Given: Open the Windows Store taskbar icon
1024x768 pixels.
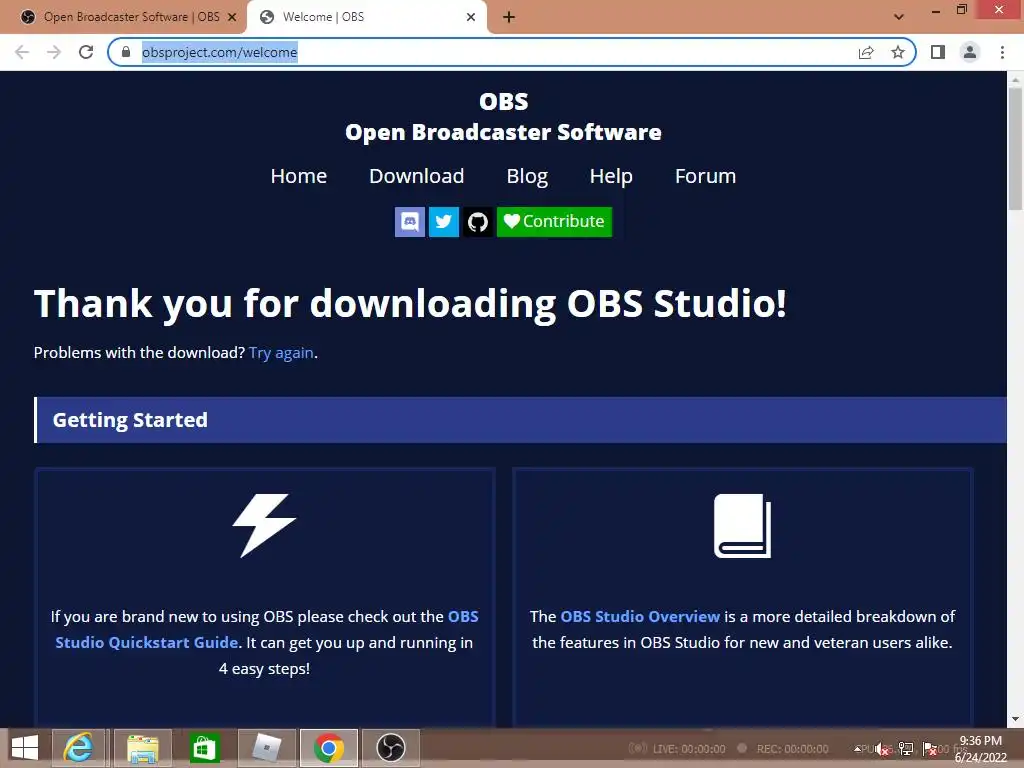Looking at the screenshot, I should [204, 748].
